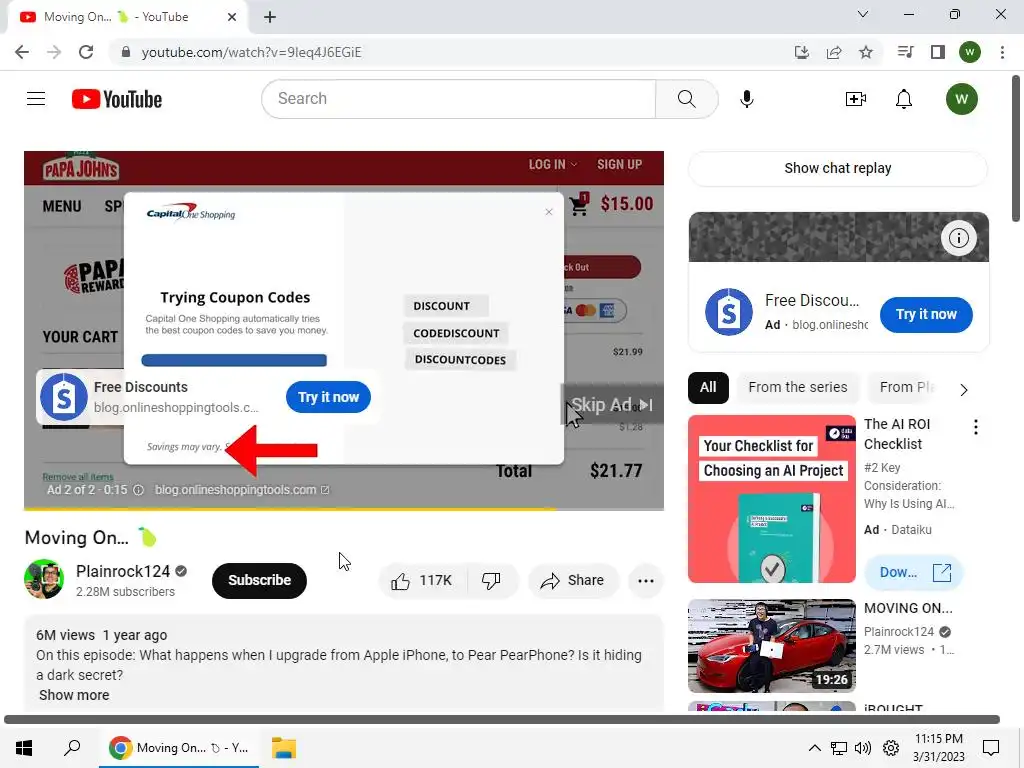1024x768 pixels.
Task: Click the horizontal scrollbar
Action: click(502, 719)
